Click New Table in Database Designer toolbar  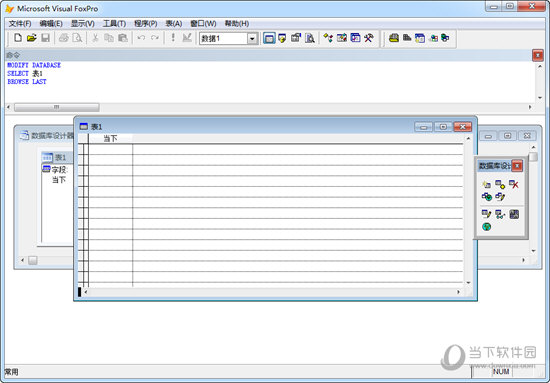click(486, 184)
